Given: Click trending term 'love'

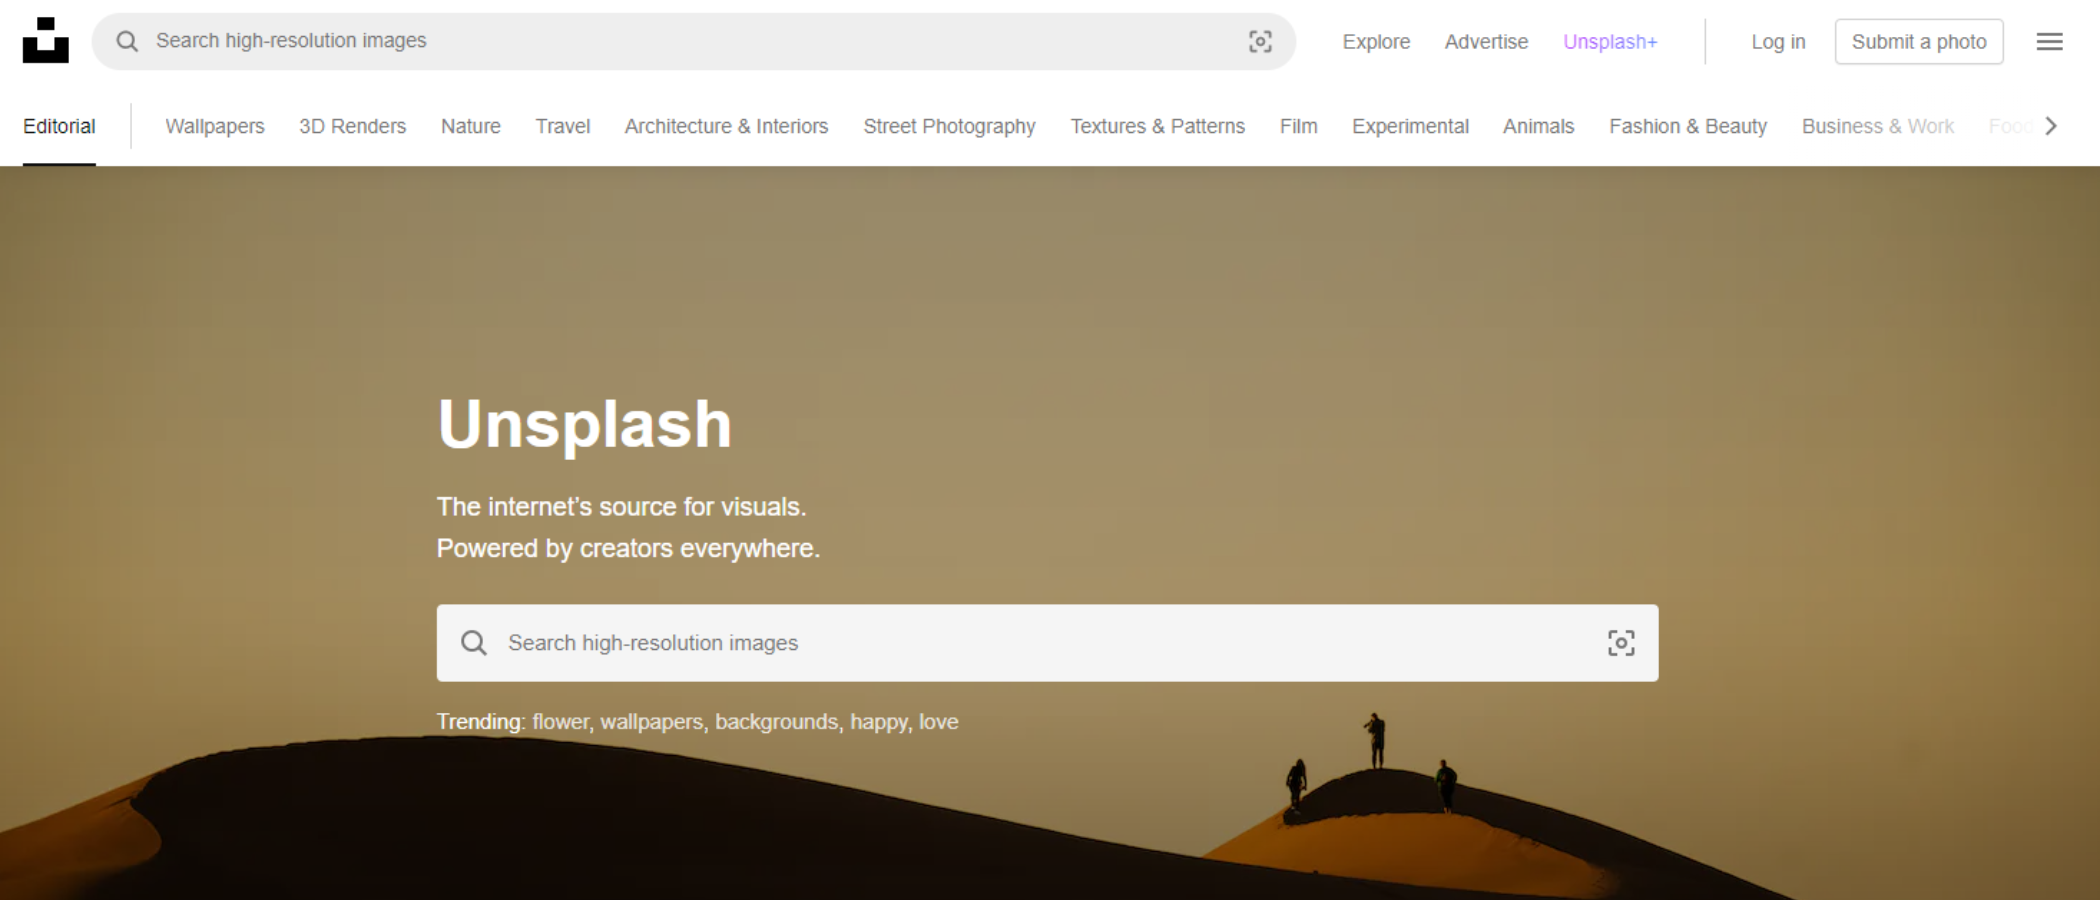Looking at the screenshot, I should click(x=939, y=722).
